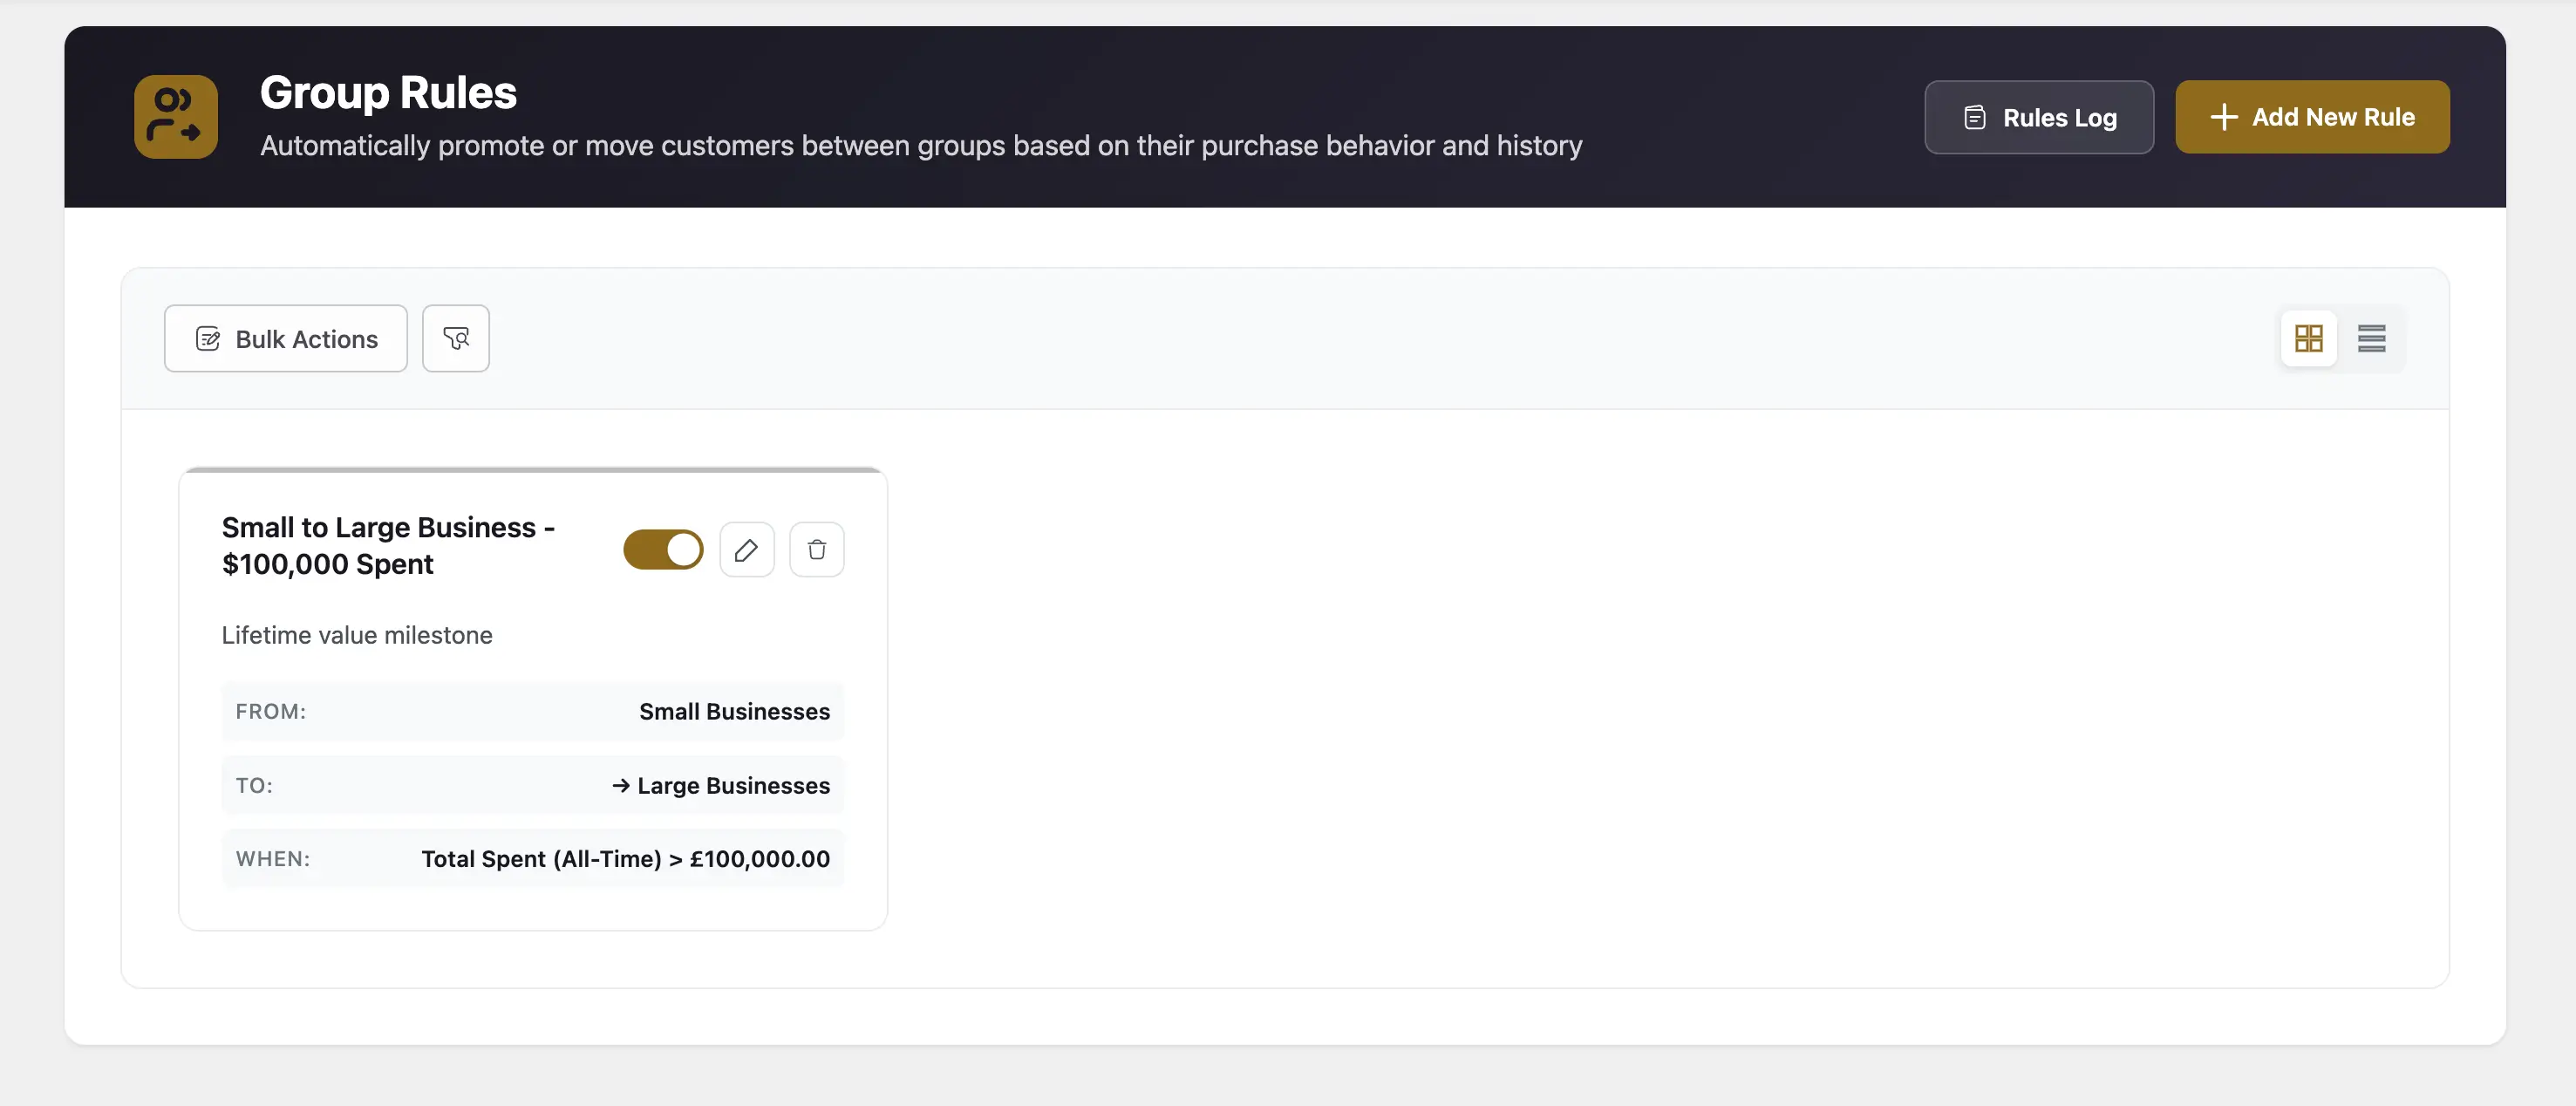2576x1106 pixels.
Task: Click the page subtitle about promoting customers
Action: click(x=920, y=146)
